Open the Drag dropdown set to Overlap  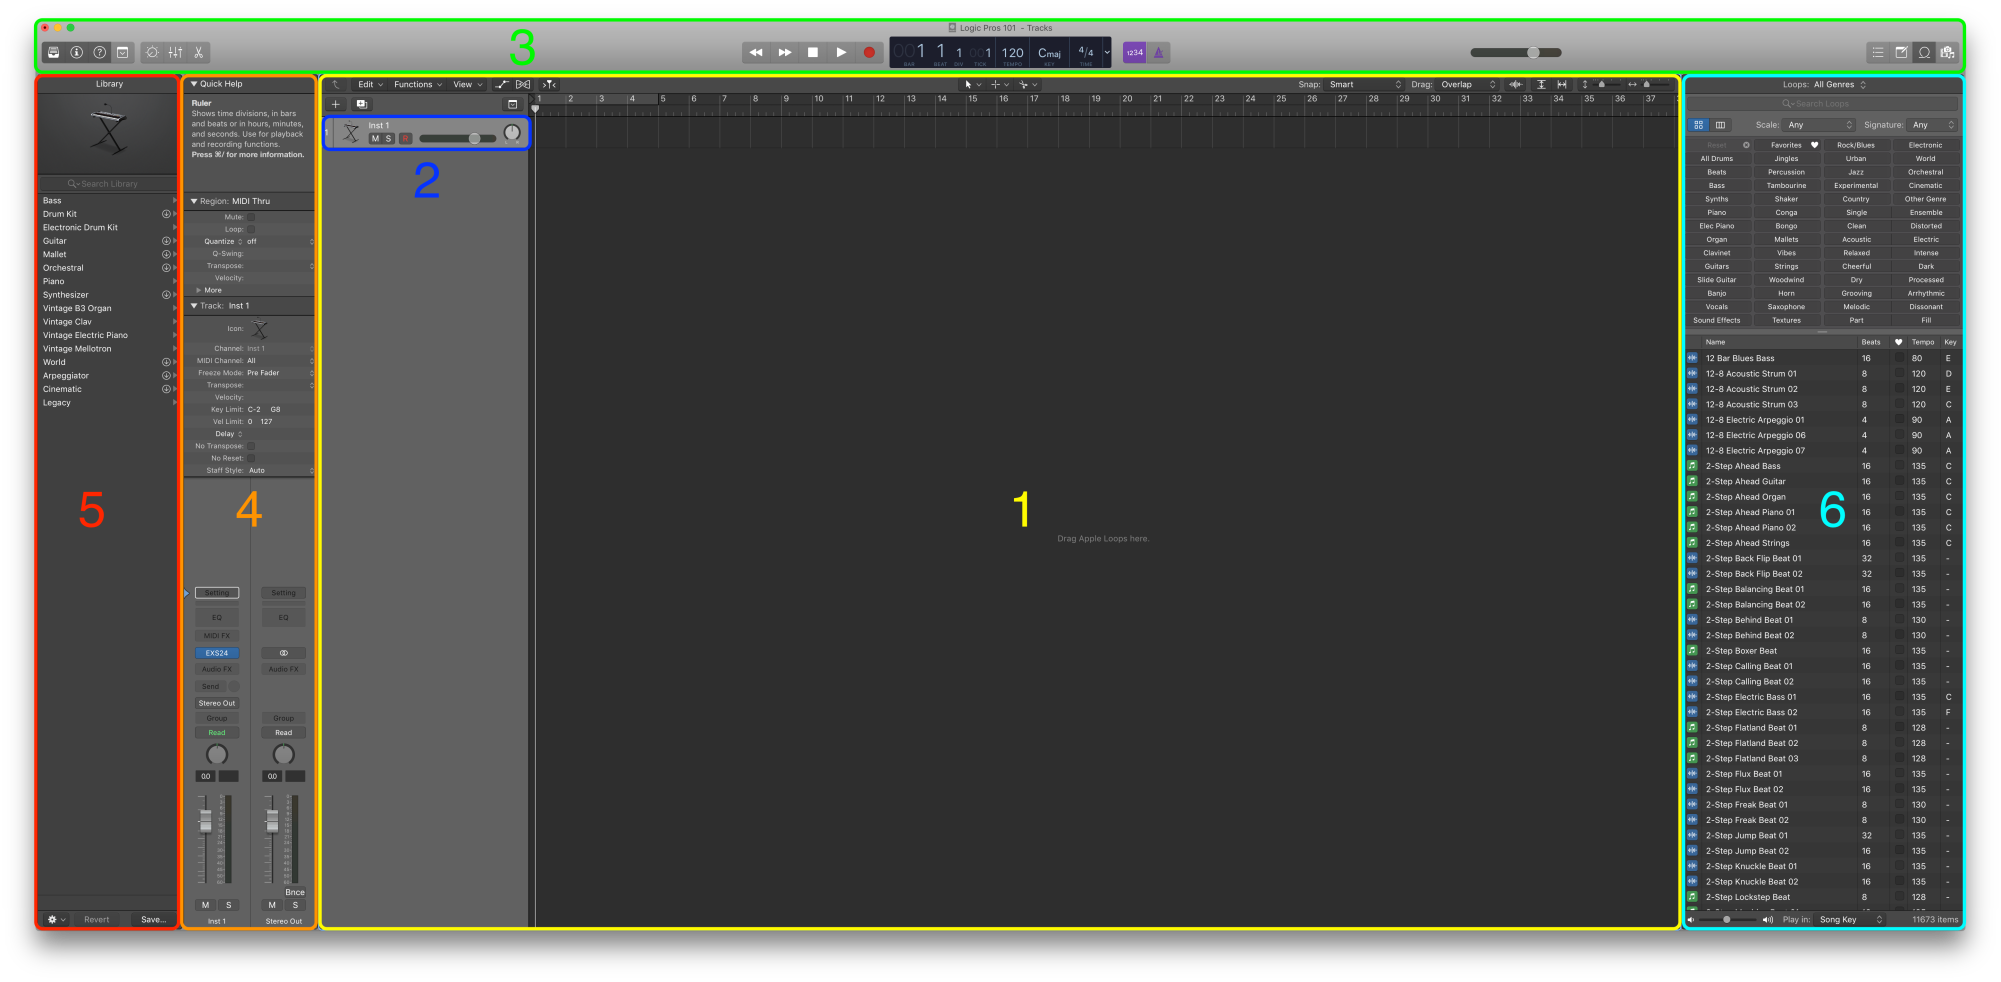[1468, 85]
